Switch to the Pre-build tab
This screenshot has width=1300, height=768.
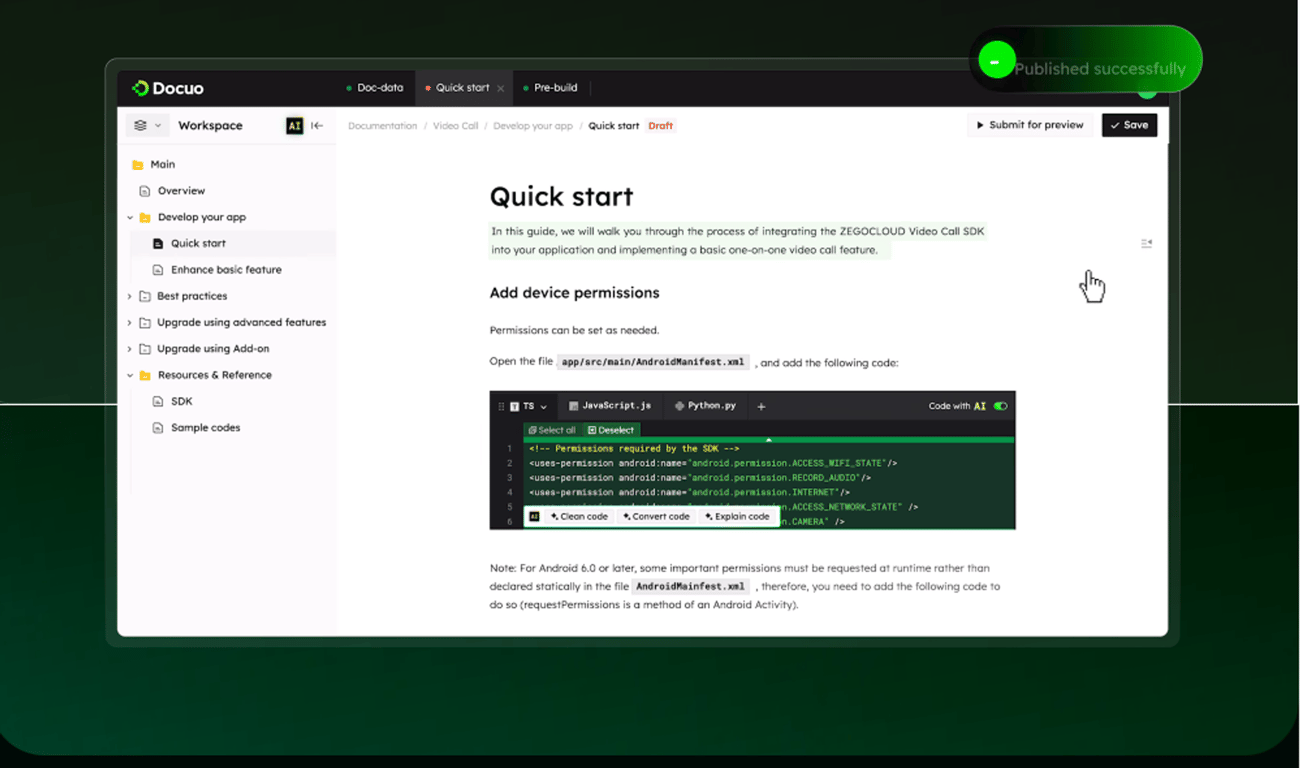pos(551,88)
